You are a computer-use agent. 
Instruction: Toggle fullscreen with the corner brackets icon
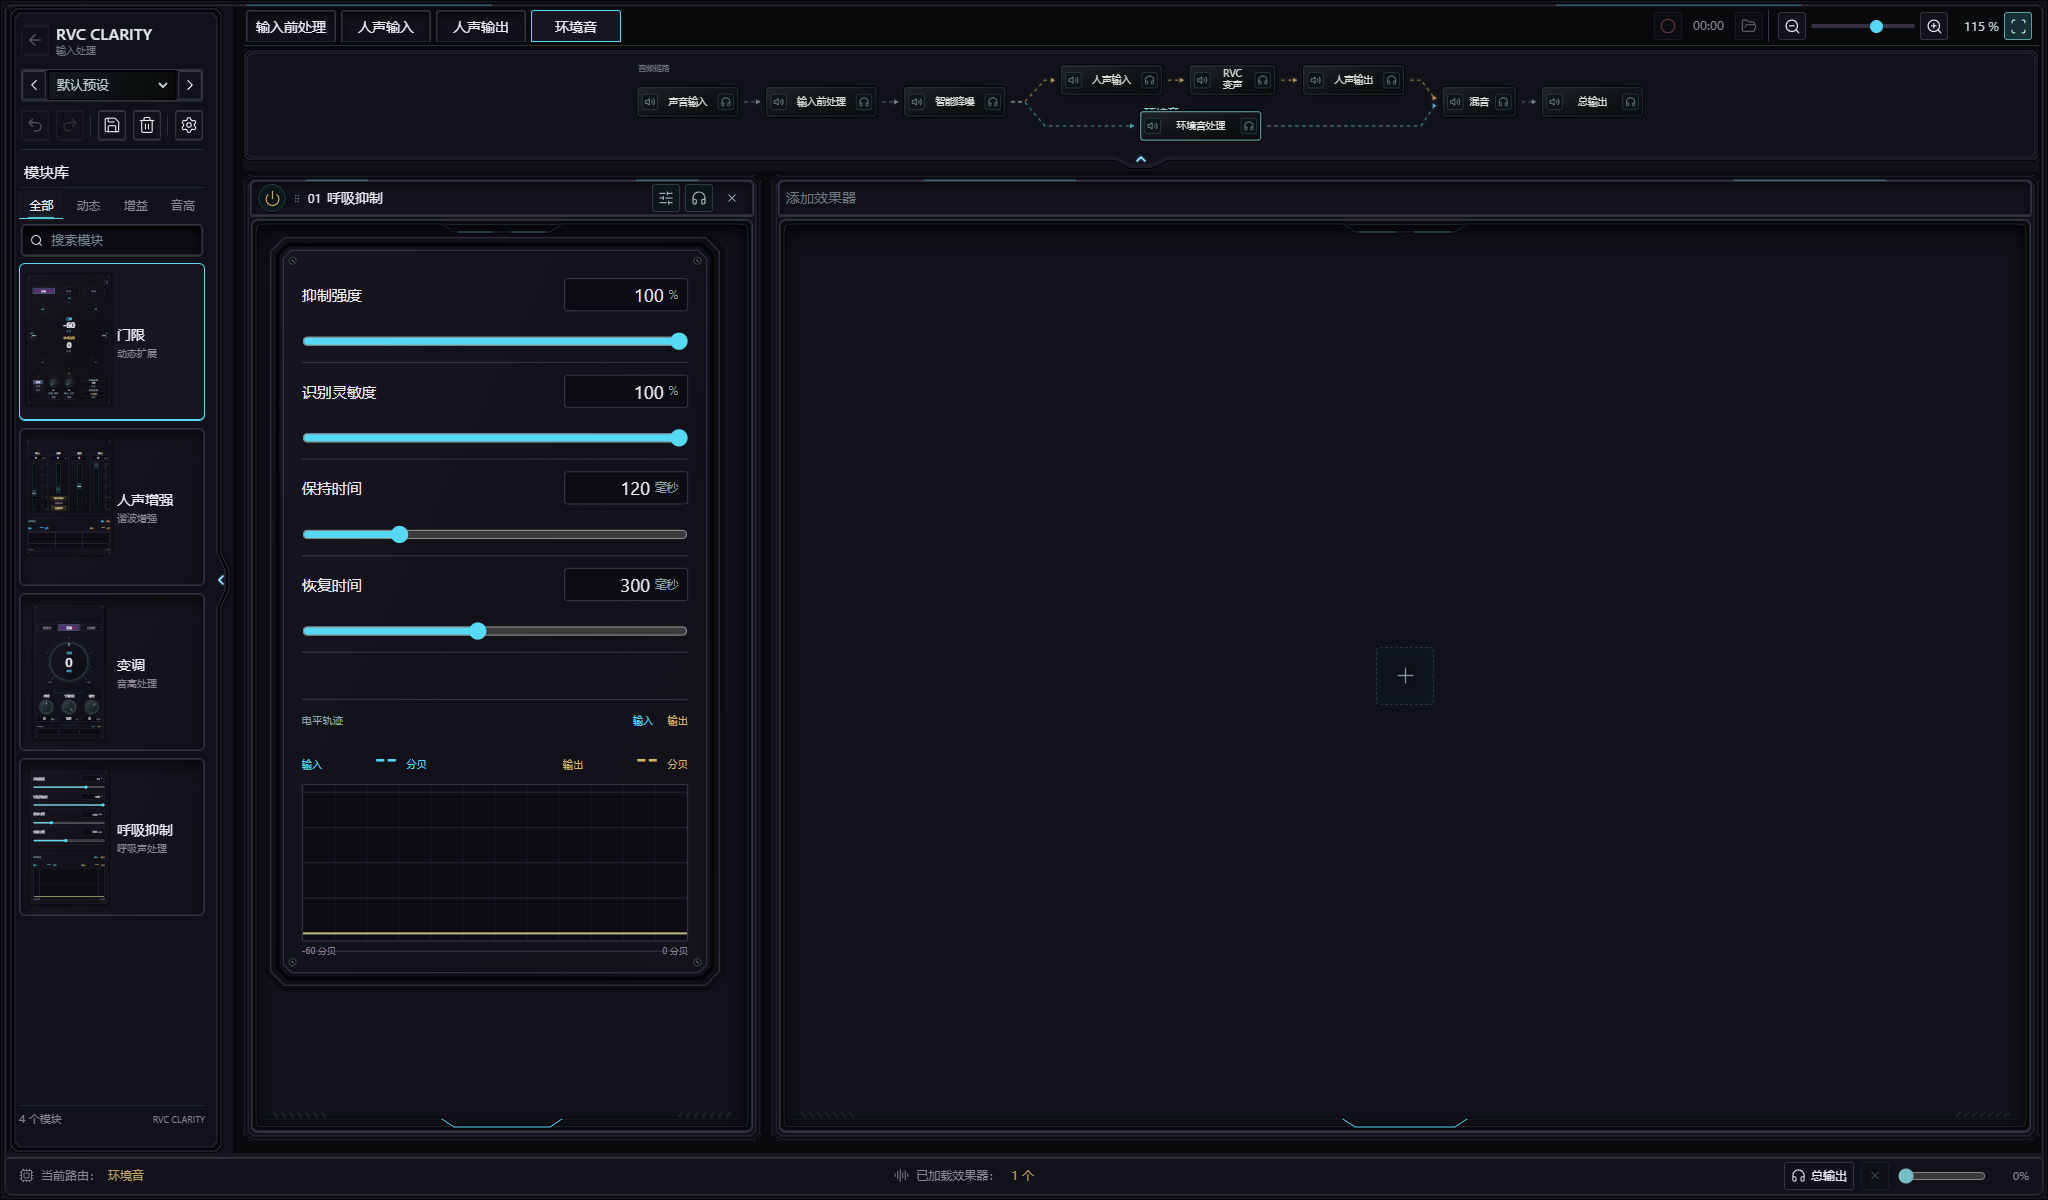click(x=2018, y=26)
